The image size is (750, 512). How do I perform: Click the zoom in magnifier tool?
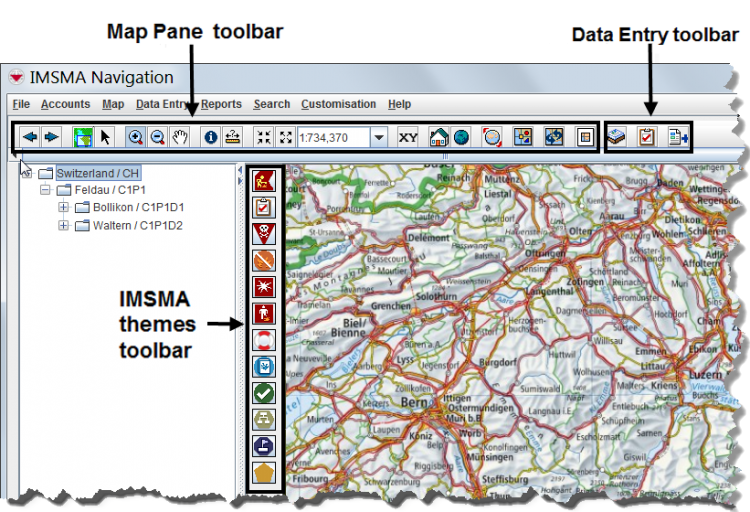point(135,138)
